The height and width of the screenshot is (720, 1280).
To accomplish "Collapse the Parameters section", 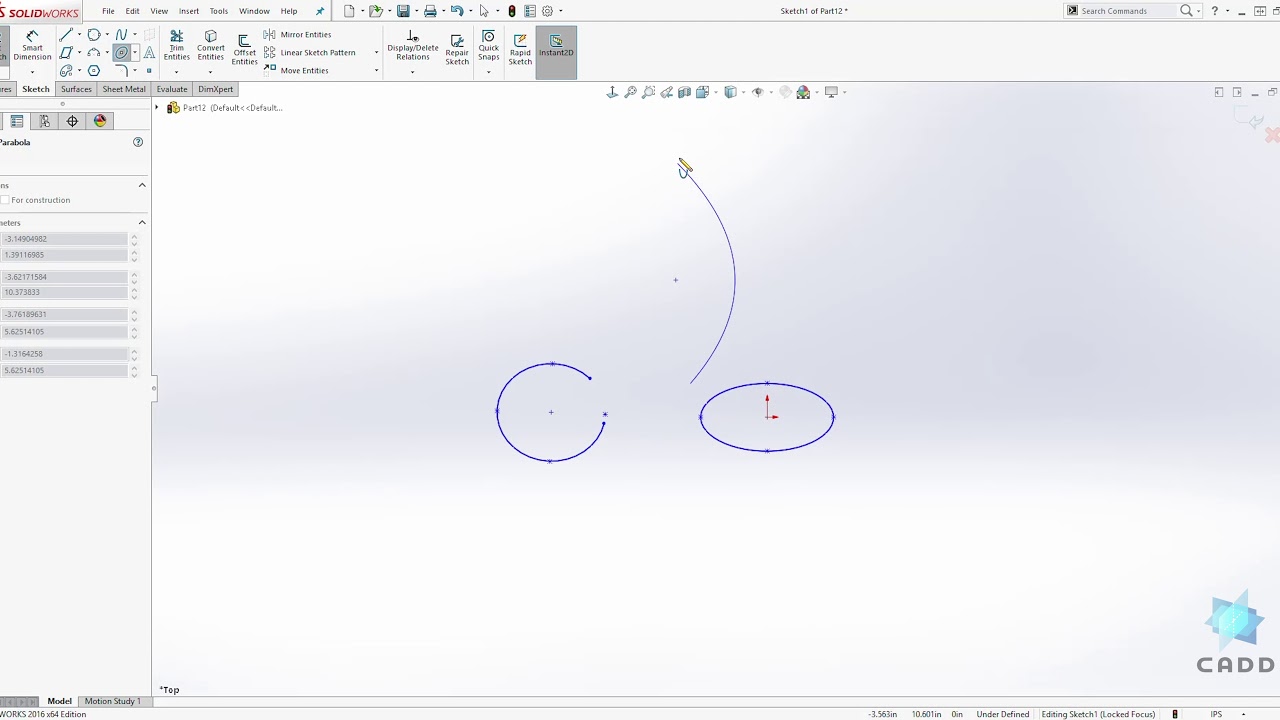I will coord(142,222).
